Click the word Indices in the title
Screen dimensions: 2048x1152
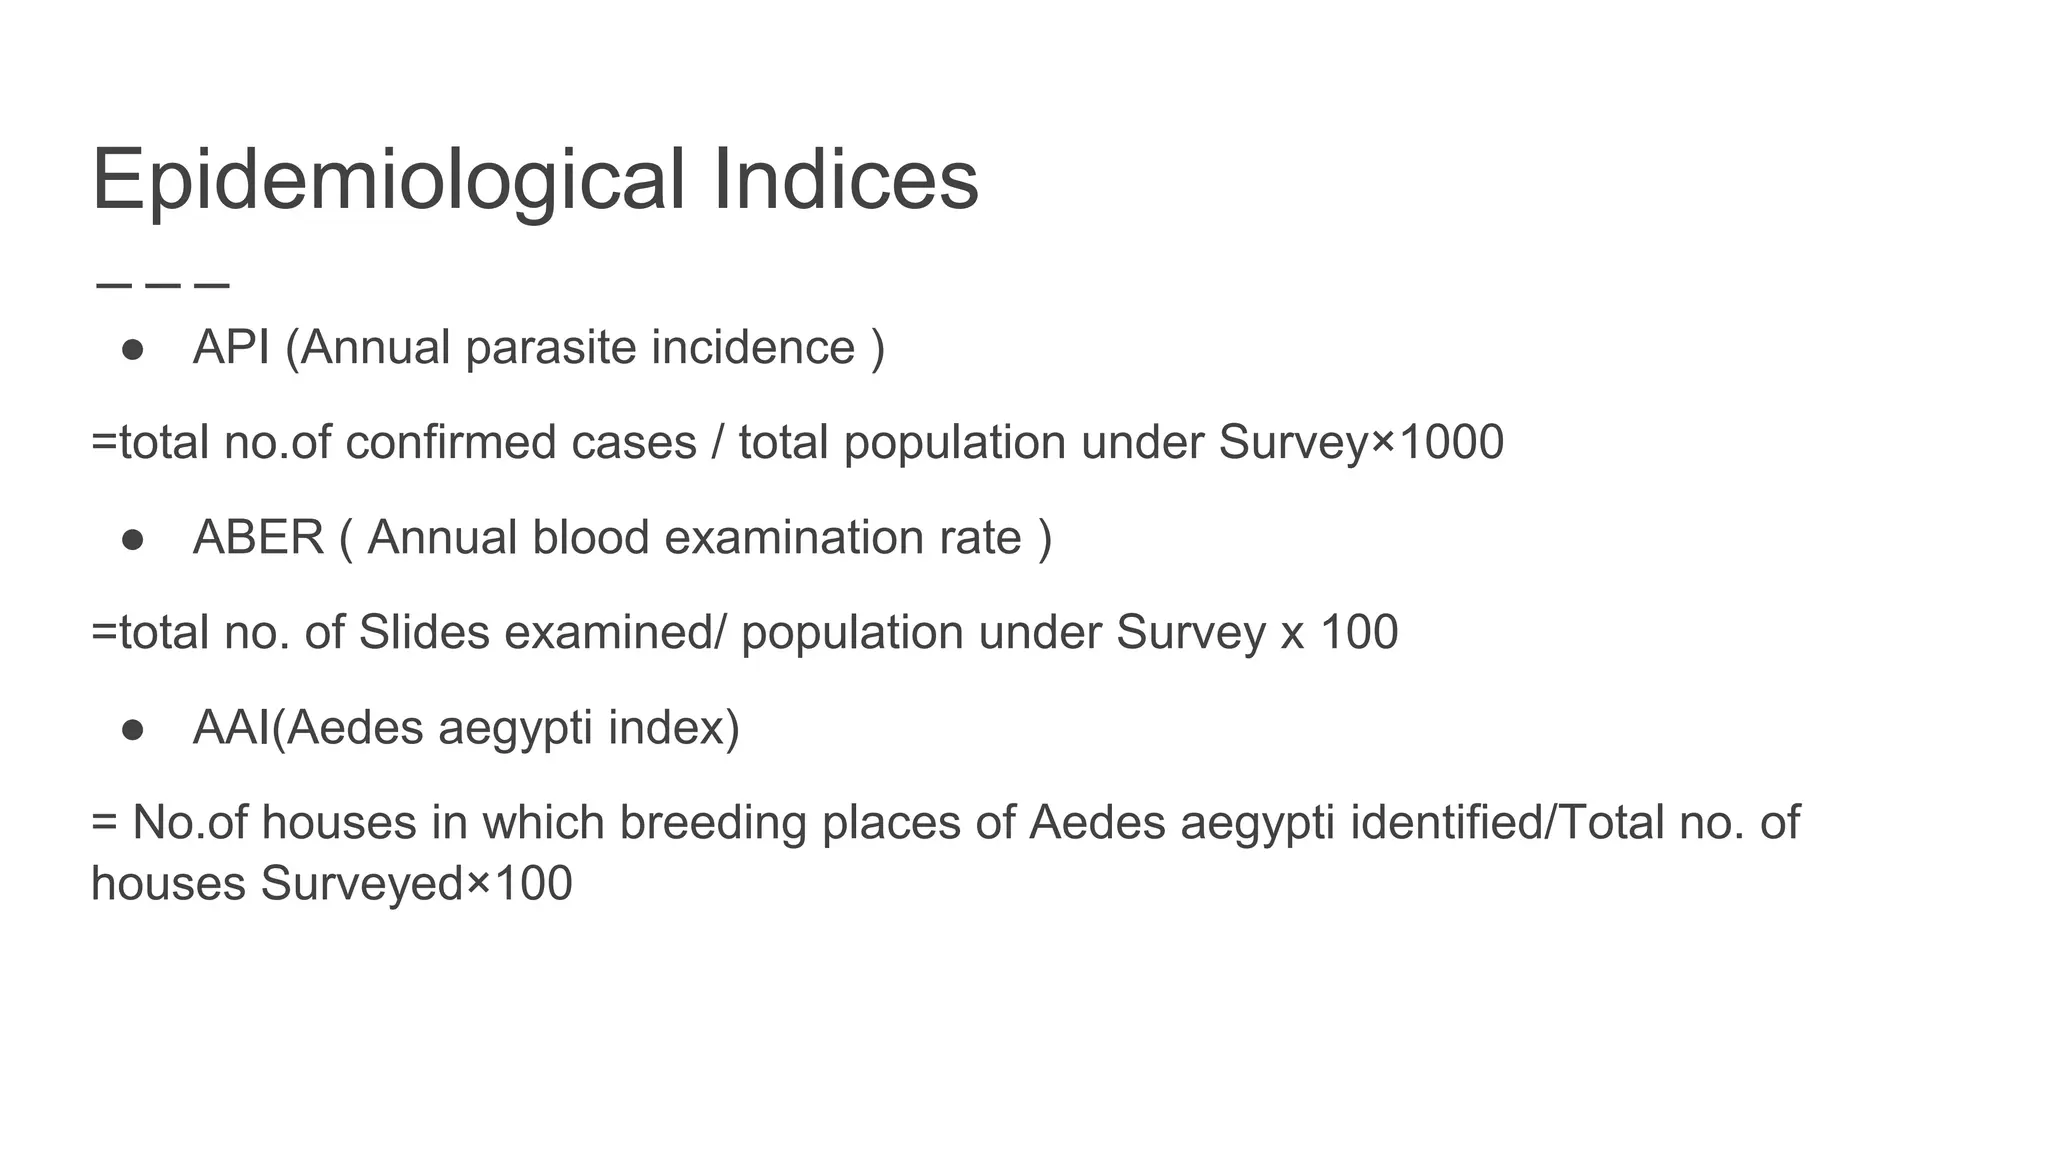(x=845, y=180)
